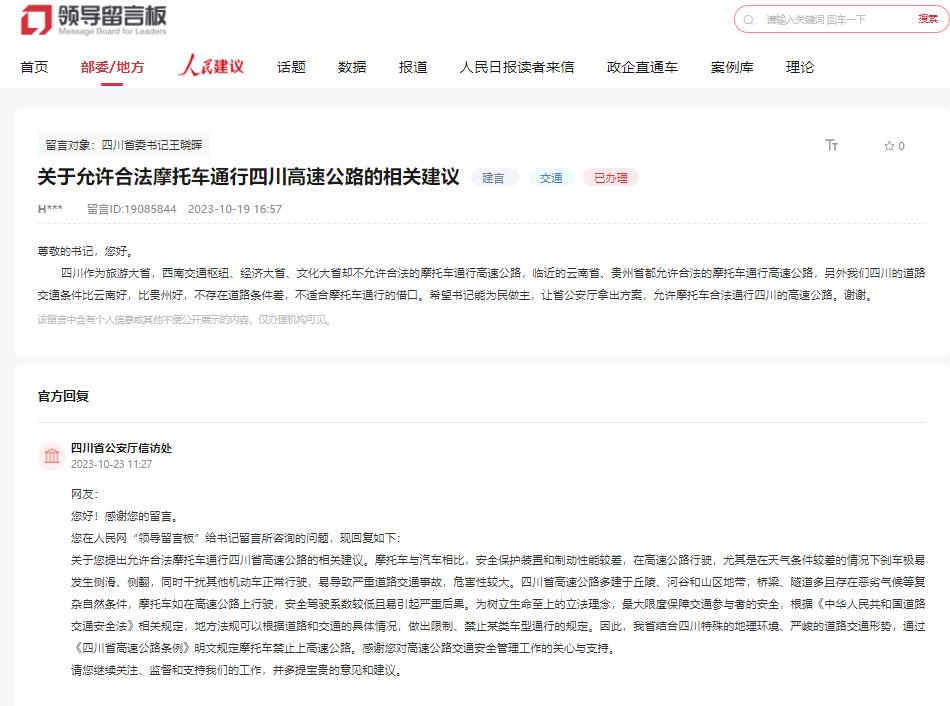Open the 话题 navigation section

(291, 67)
